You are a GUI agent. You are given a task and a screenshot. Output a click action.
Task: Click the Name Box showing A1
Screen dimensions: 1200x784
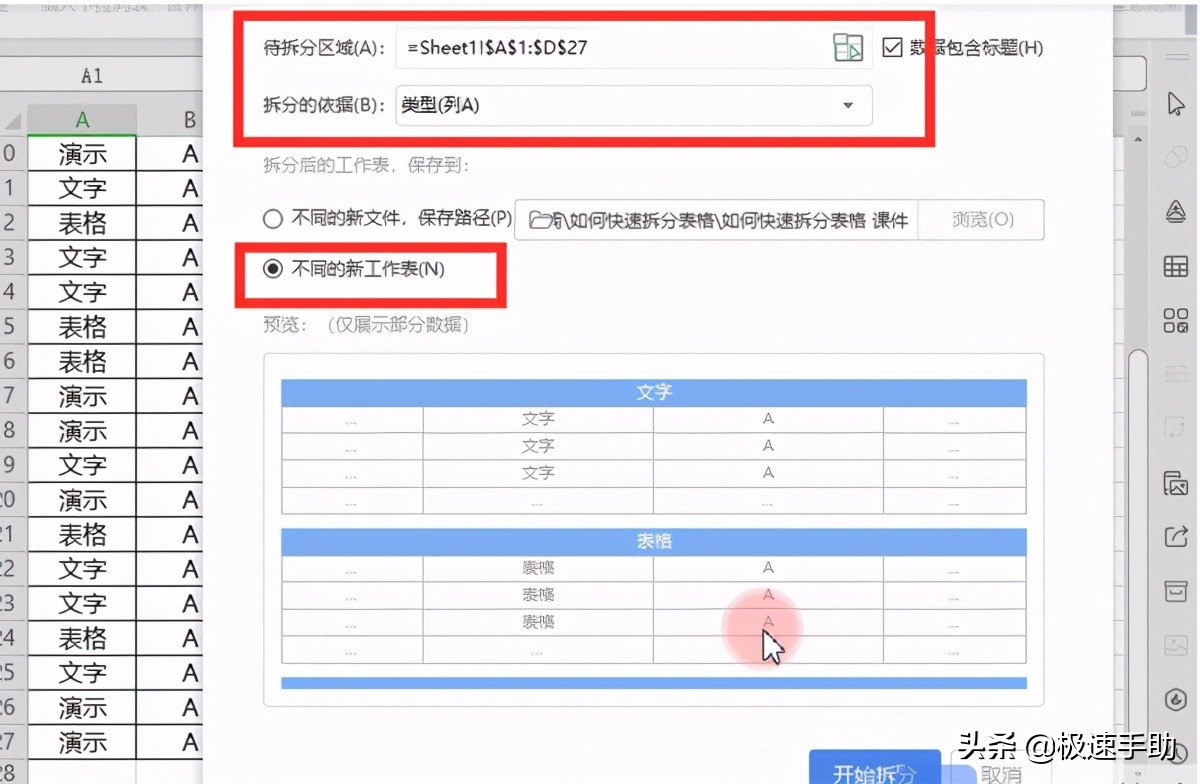click(x=93, y=76)
